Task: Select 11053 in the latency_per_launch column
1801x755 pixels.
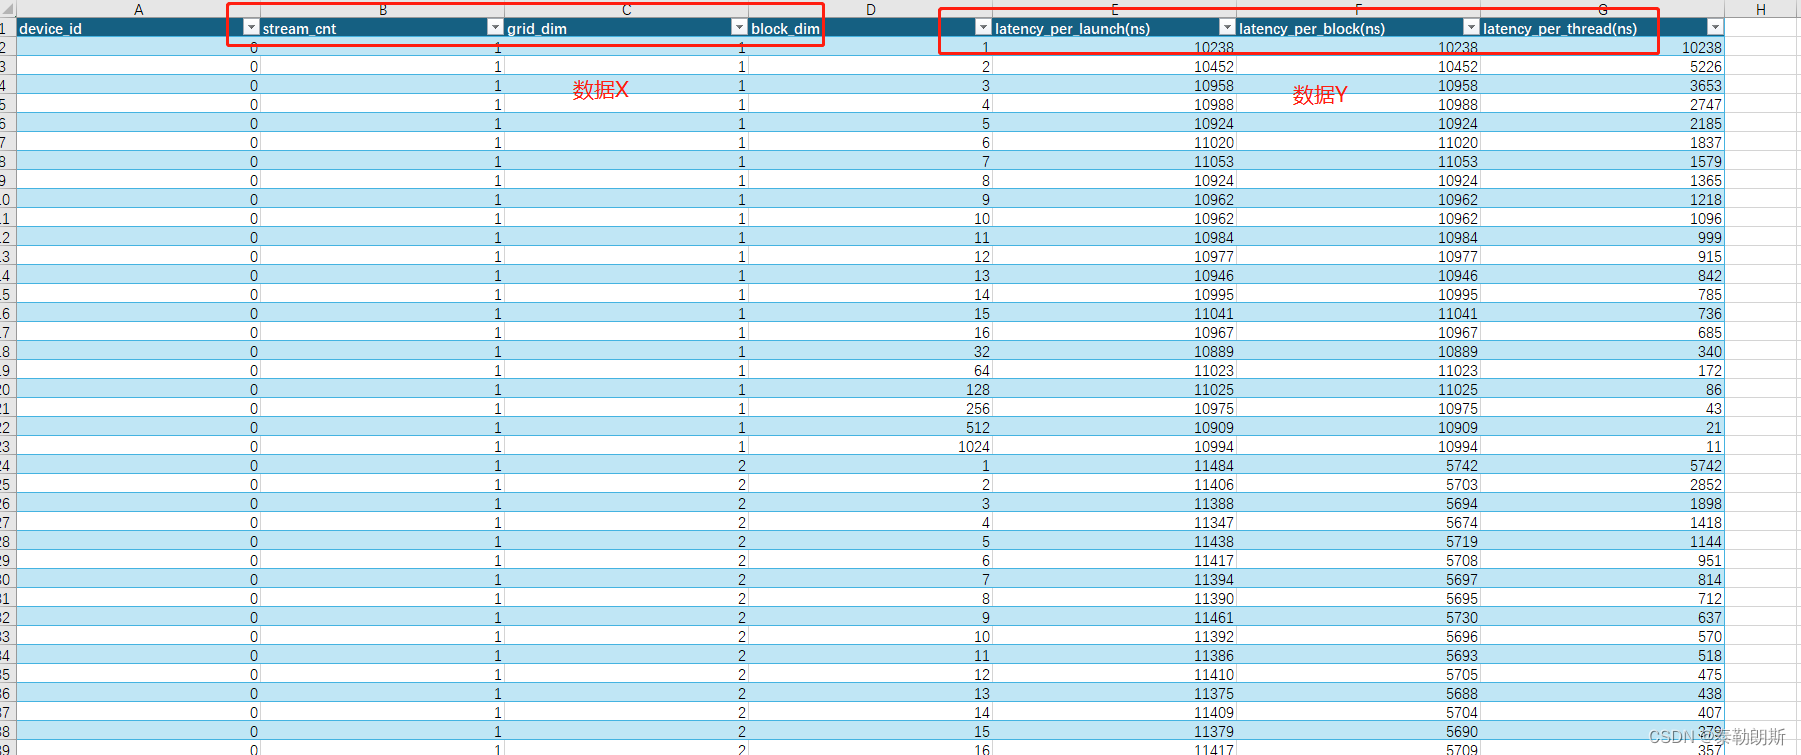Action: click(x=1114, y=161)
